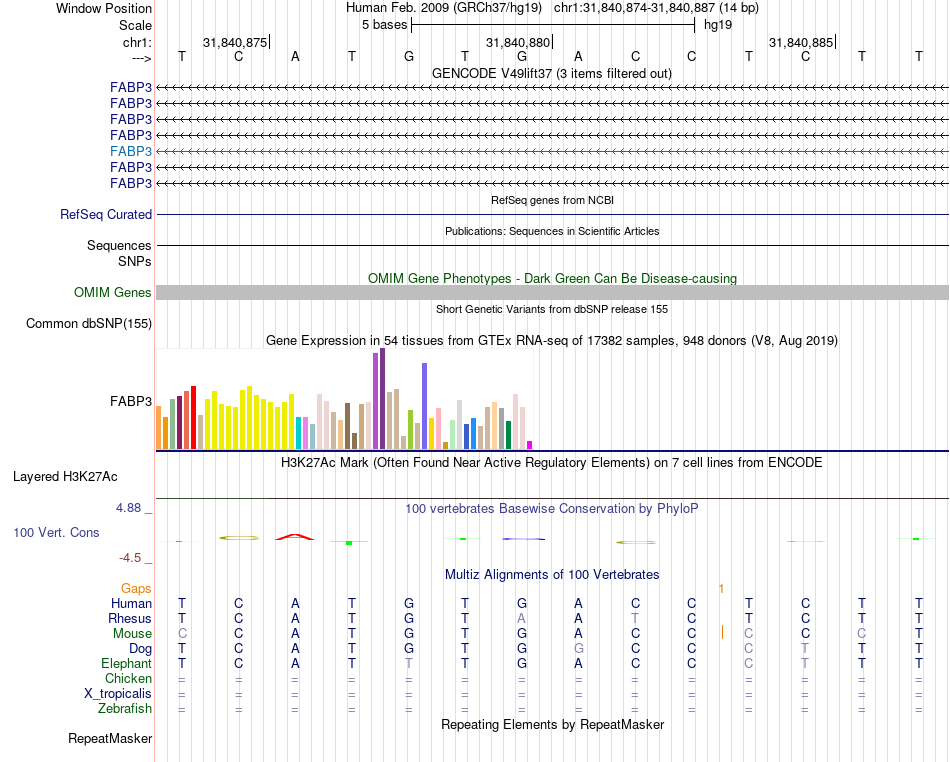Open the GENCODE V49lift37 track title

coord(552,73)
